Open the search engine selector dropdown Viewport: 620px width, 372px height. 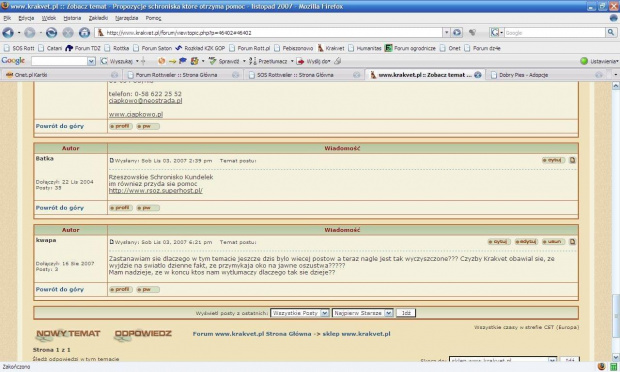pos(497,32)
